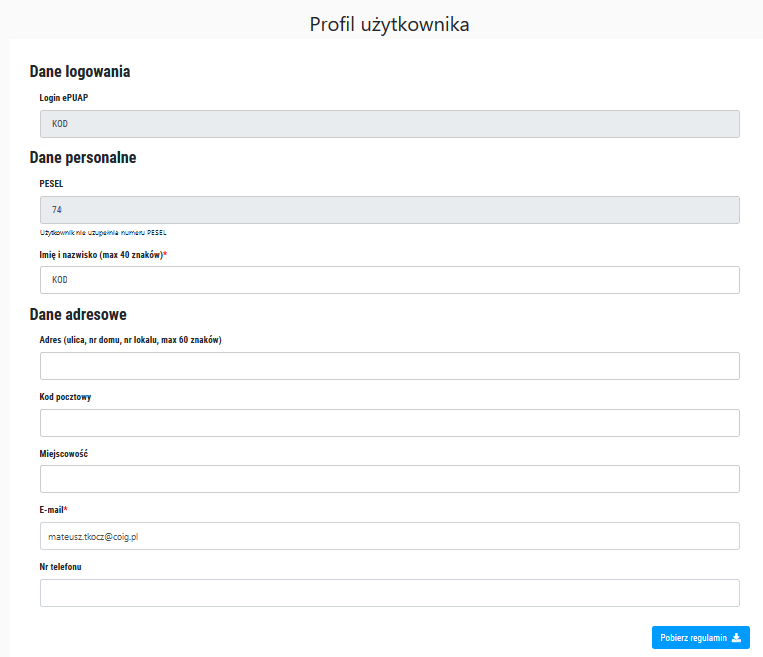Click the Dane personalne heading
The image size is (763, 657).
tap(83, 158)
